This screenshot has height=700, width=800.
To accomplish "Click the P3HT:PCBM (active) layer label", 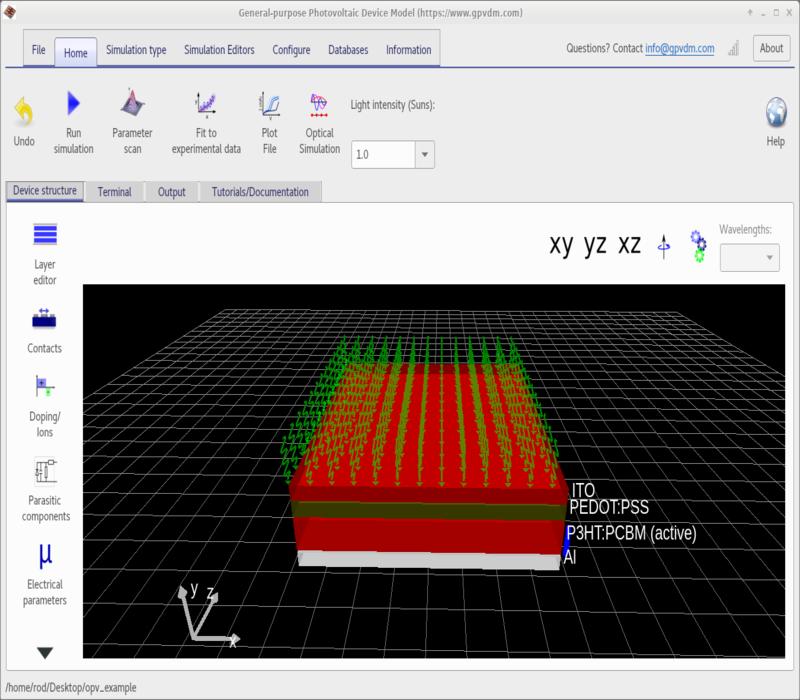I will 632,533.
